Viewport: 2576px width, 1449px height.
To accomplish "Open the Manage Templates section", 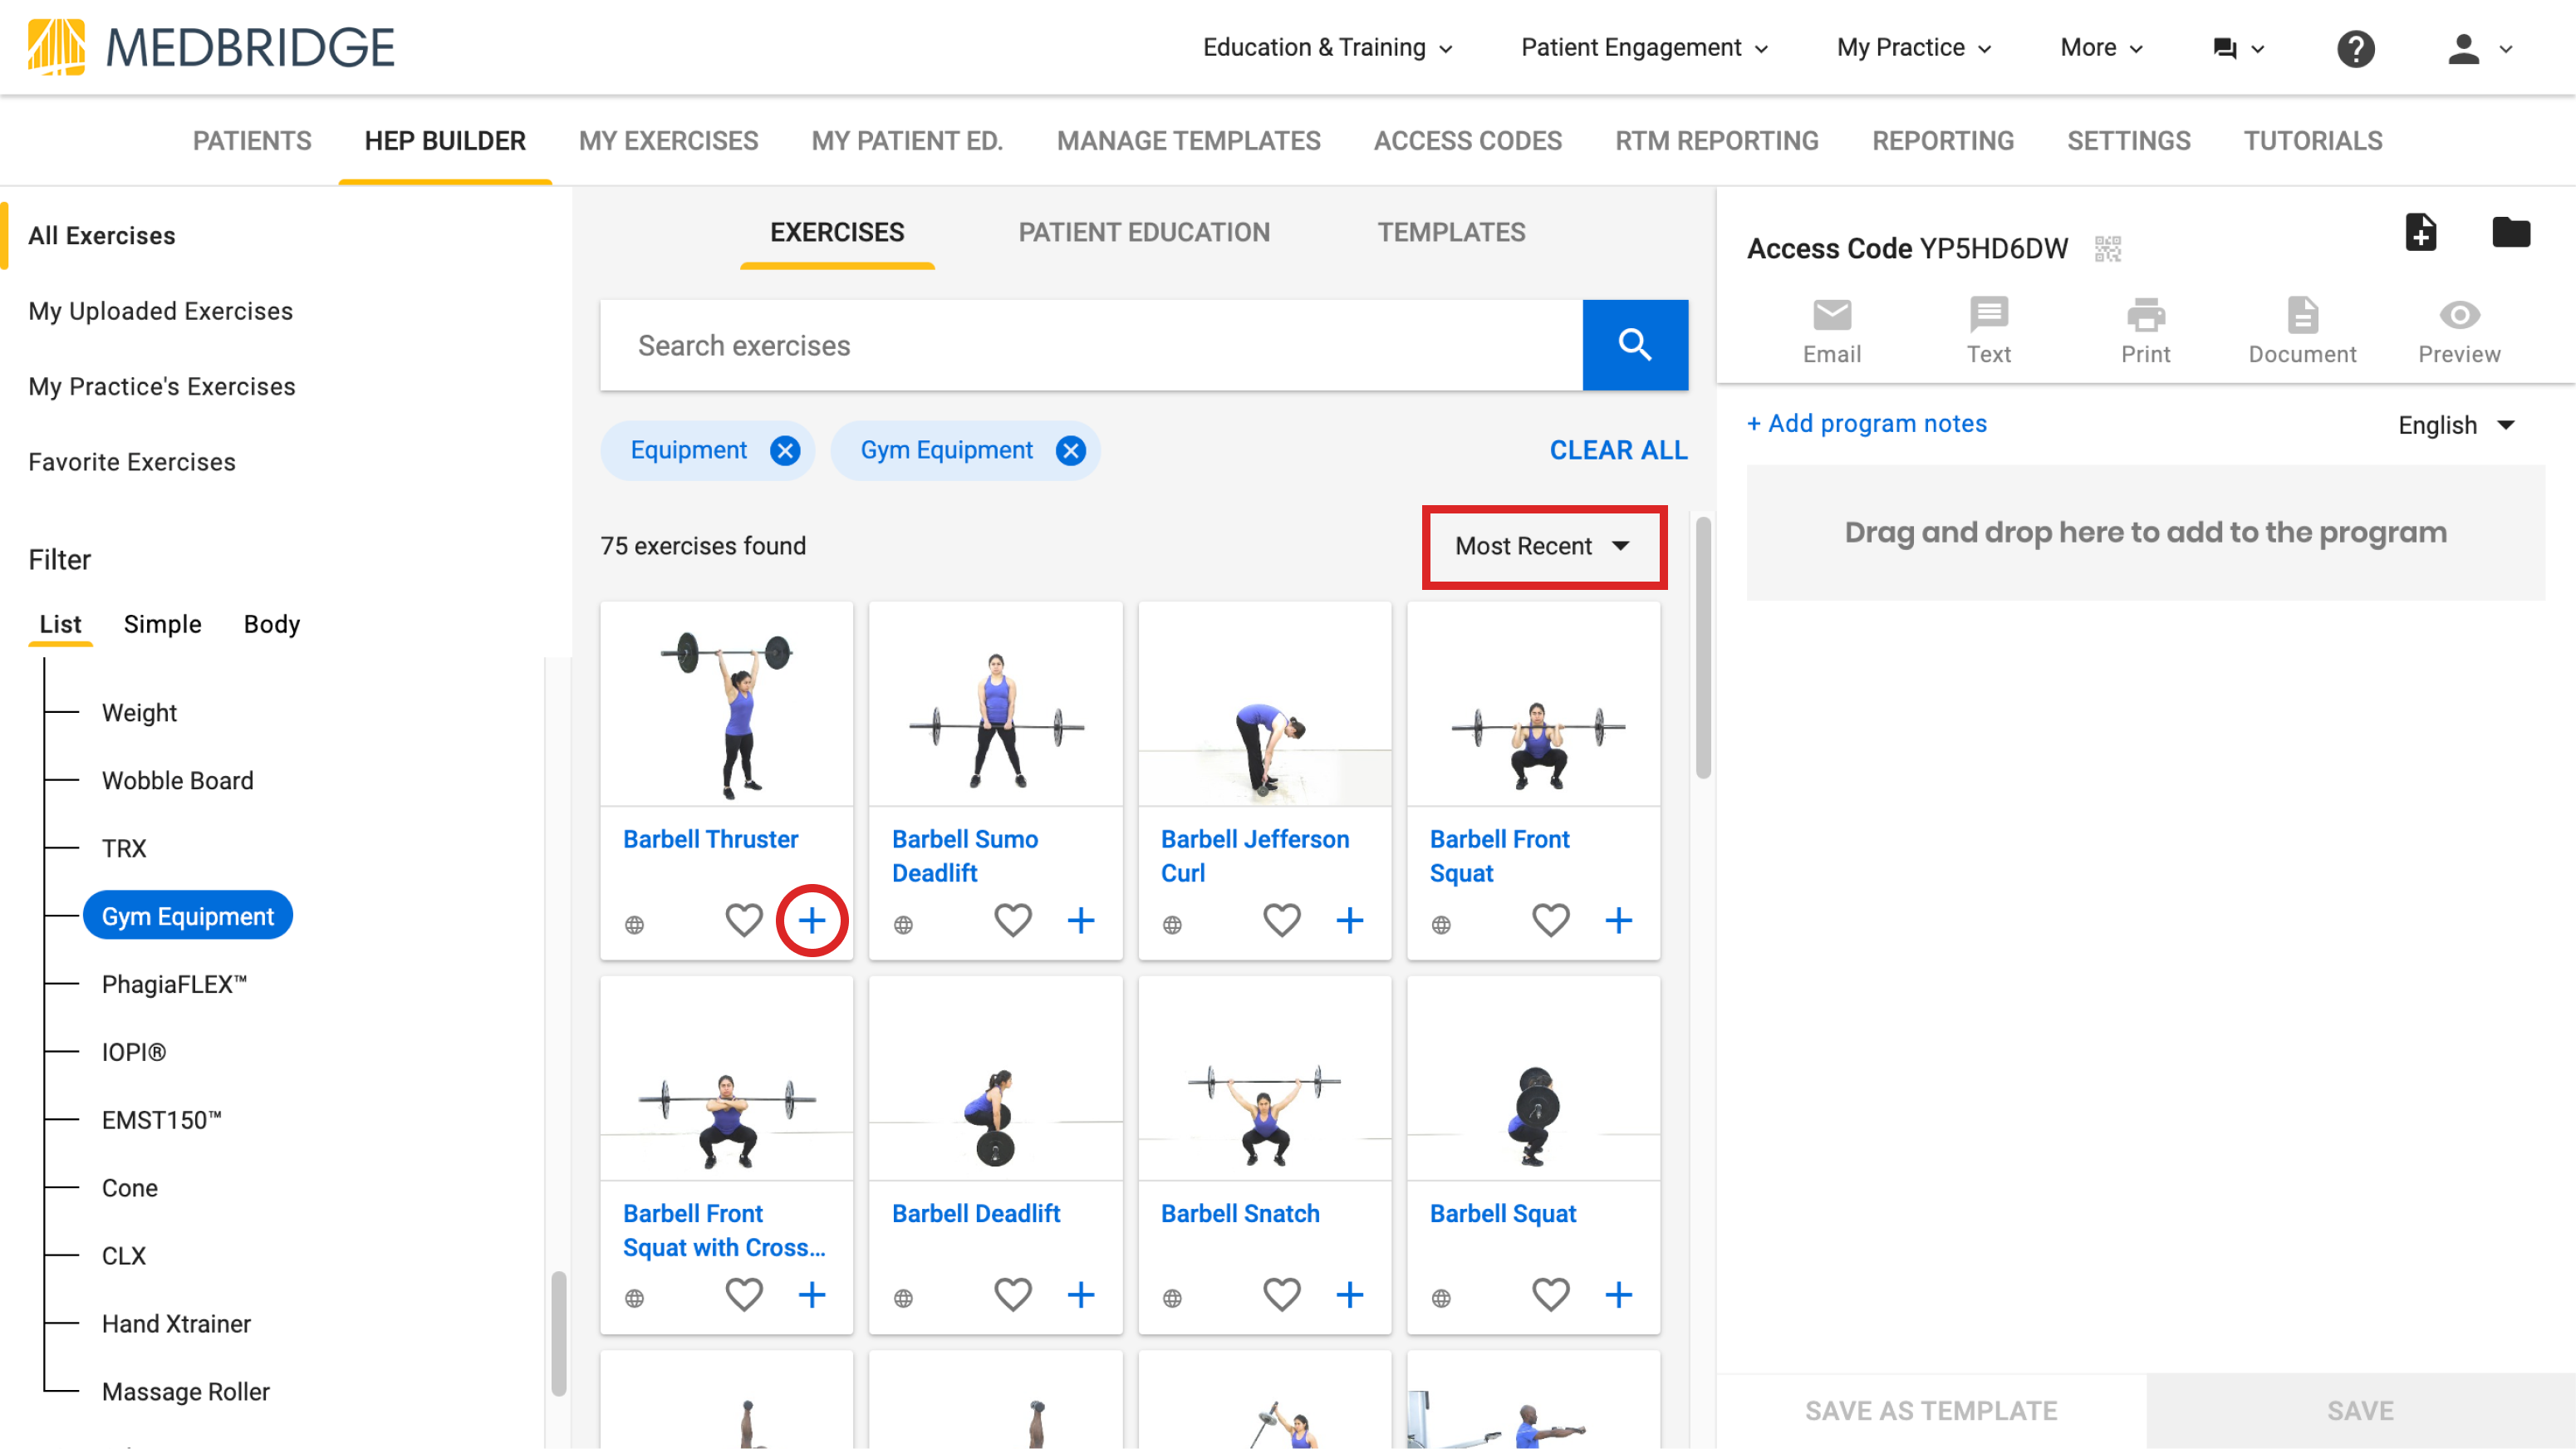I will coord(1188,140).
